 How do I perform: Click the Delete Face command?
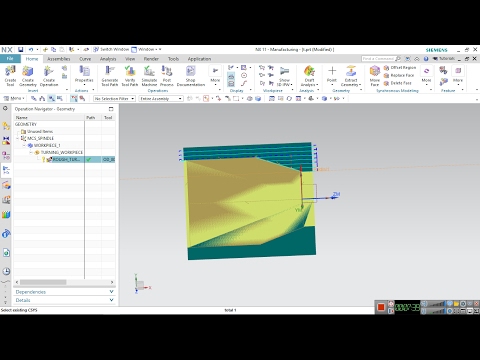[398, 83]
